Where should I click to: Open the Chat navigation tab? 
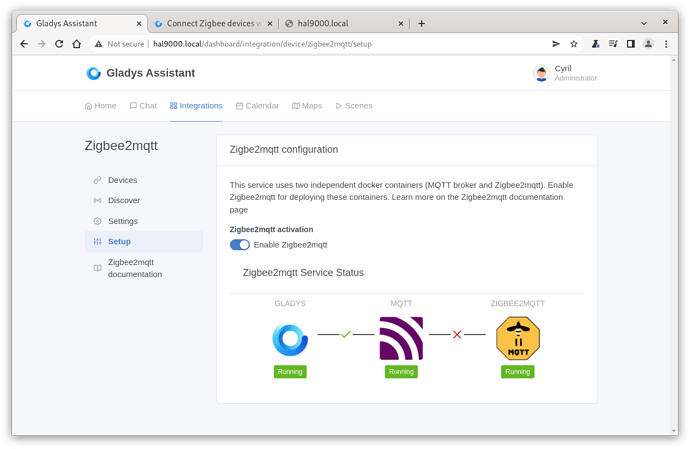143,106
